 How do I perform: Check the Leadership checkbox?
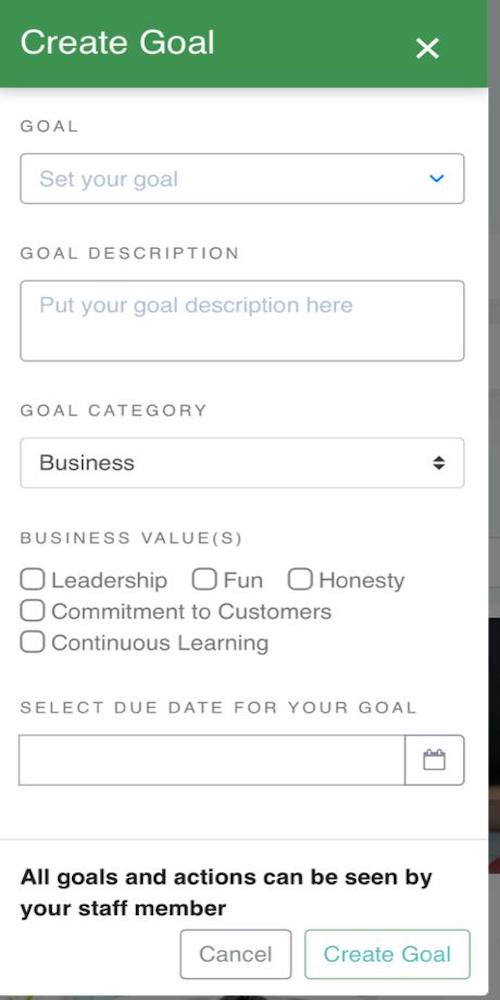tap(33, 580)
